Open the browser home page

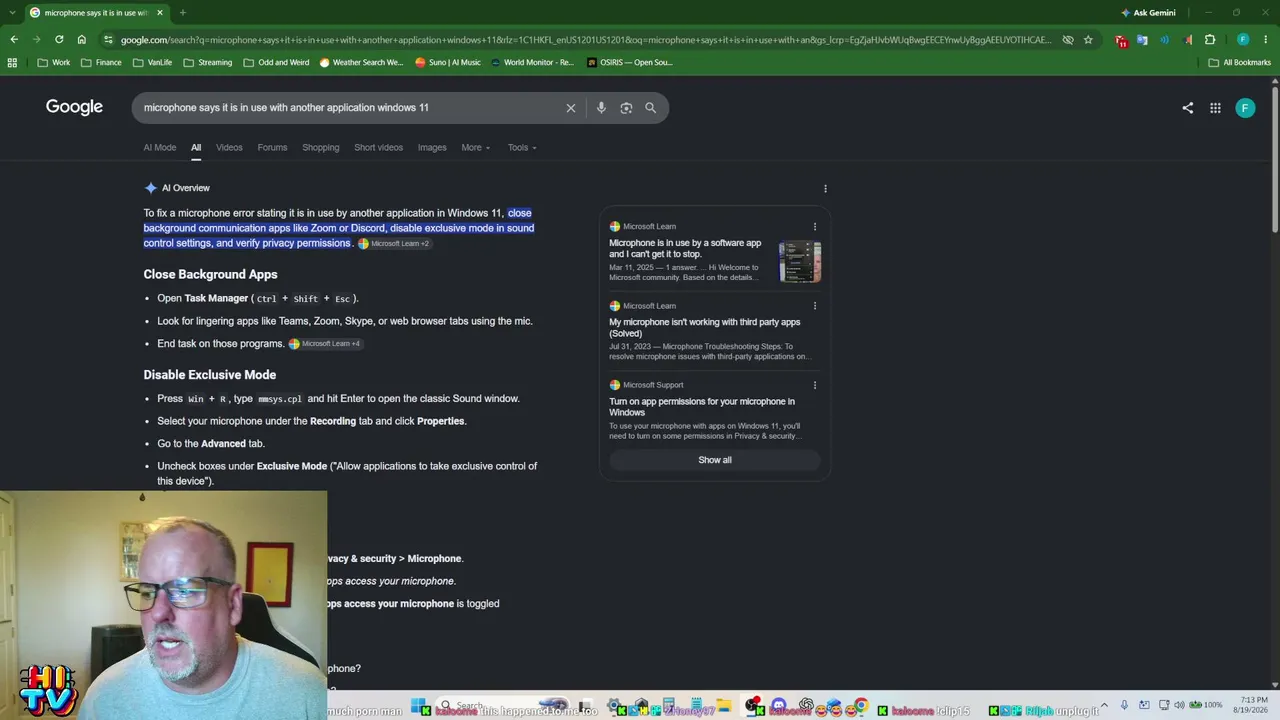(82, 40)
